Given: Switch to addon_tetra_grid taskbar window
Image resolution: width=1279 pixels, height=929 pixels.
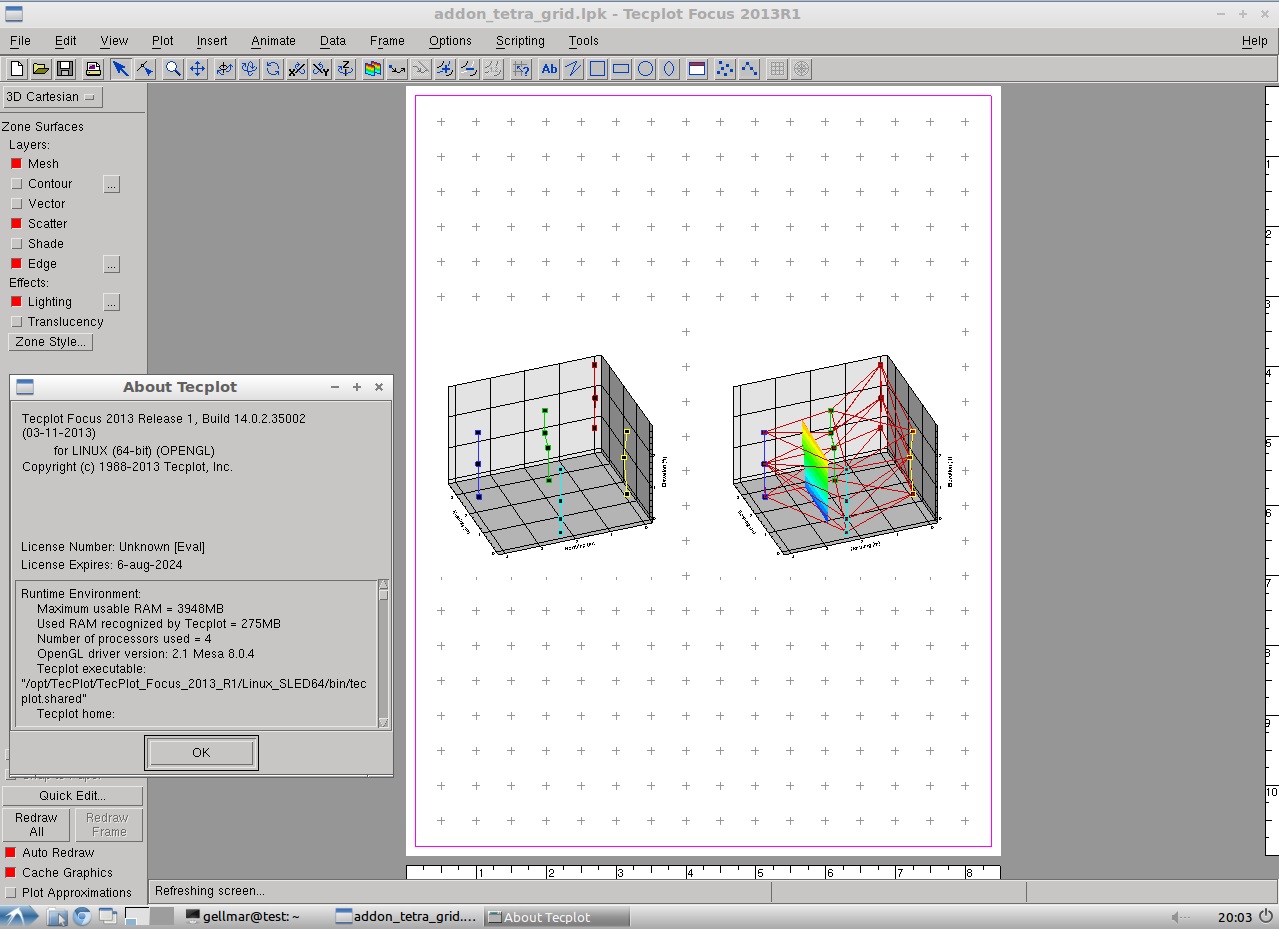Looking at the screenshot, I should [x=407, y=917].
